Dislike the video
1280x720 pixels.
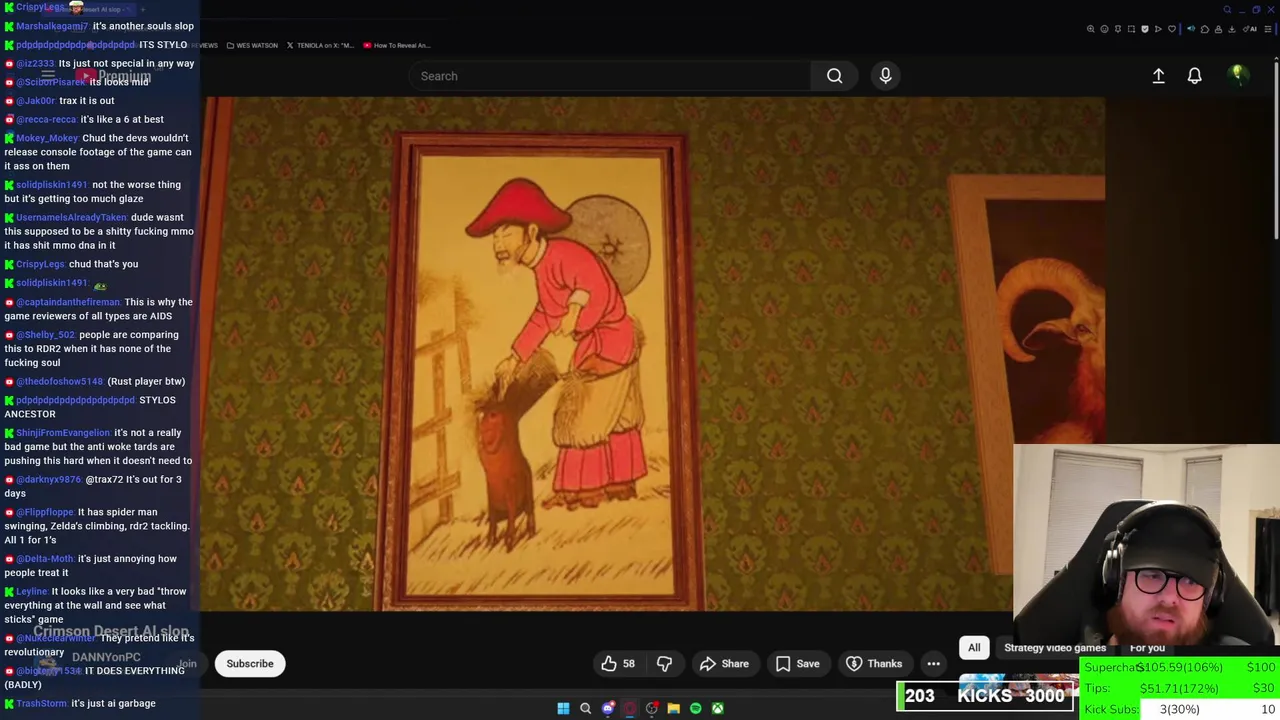(664, 663)
